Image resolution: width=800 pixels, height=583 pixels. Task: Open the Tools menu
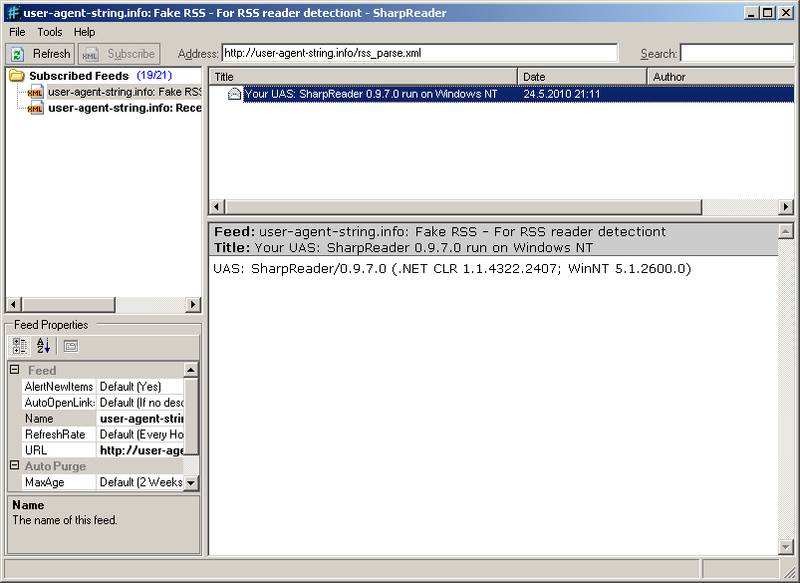(49, 32)
